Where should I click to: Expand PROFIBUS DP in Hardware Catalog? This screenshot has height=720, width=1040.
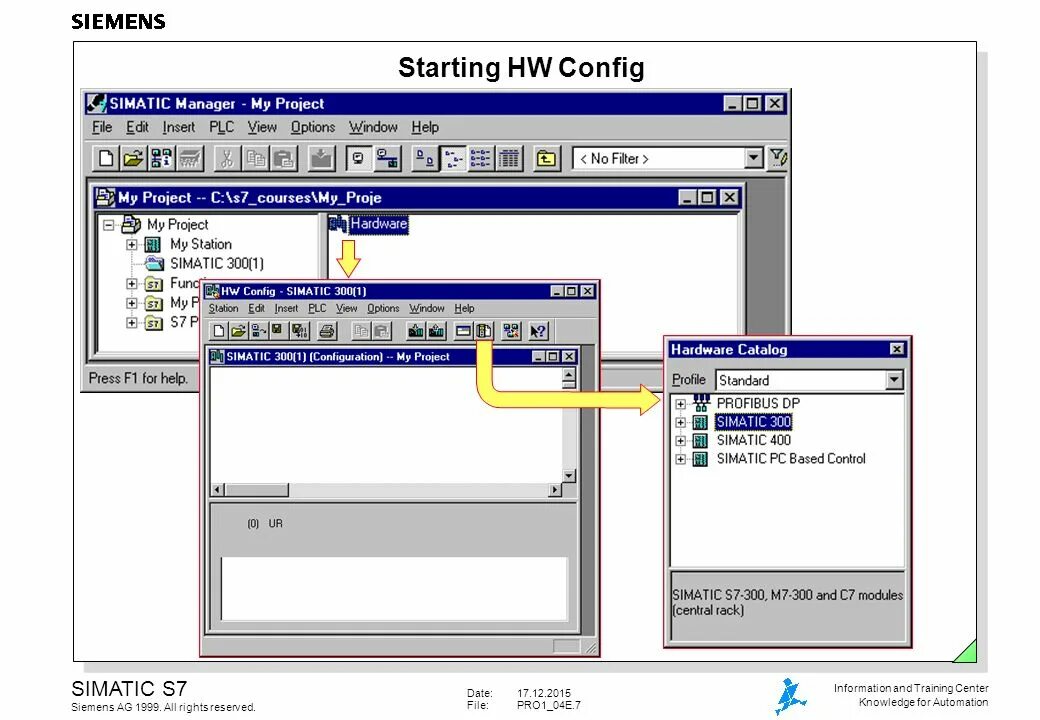point(680,403)
